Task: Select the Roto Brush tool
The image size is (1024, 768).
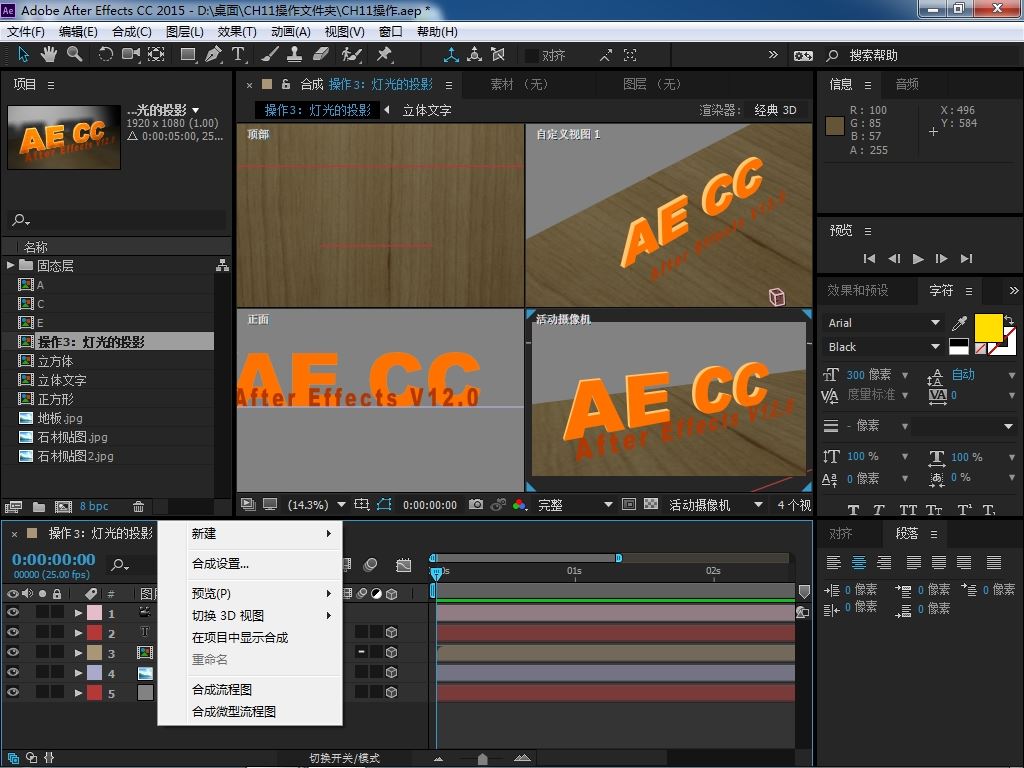Action: [351, 54]
